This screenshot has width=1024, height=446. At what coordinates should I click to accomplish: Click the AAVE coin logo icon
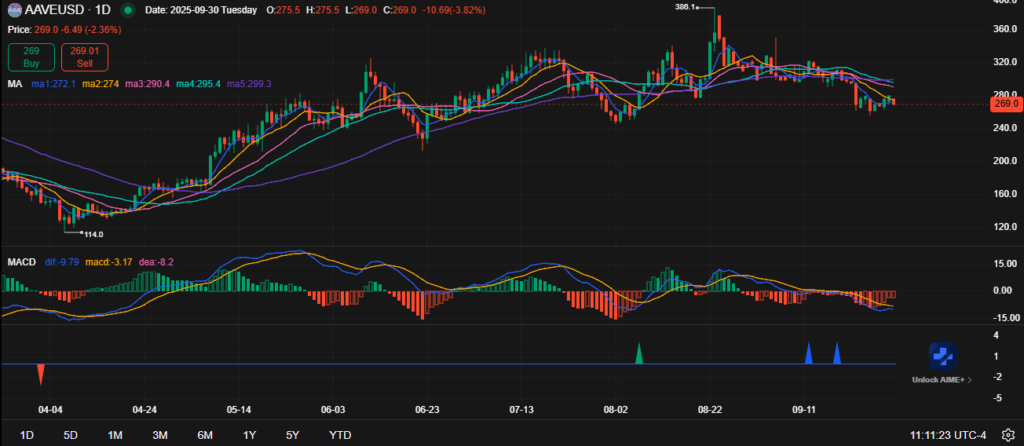[x=14, y=9]
